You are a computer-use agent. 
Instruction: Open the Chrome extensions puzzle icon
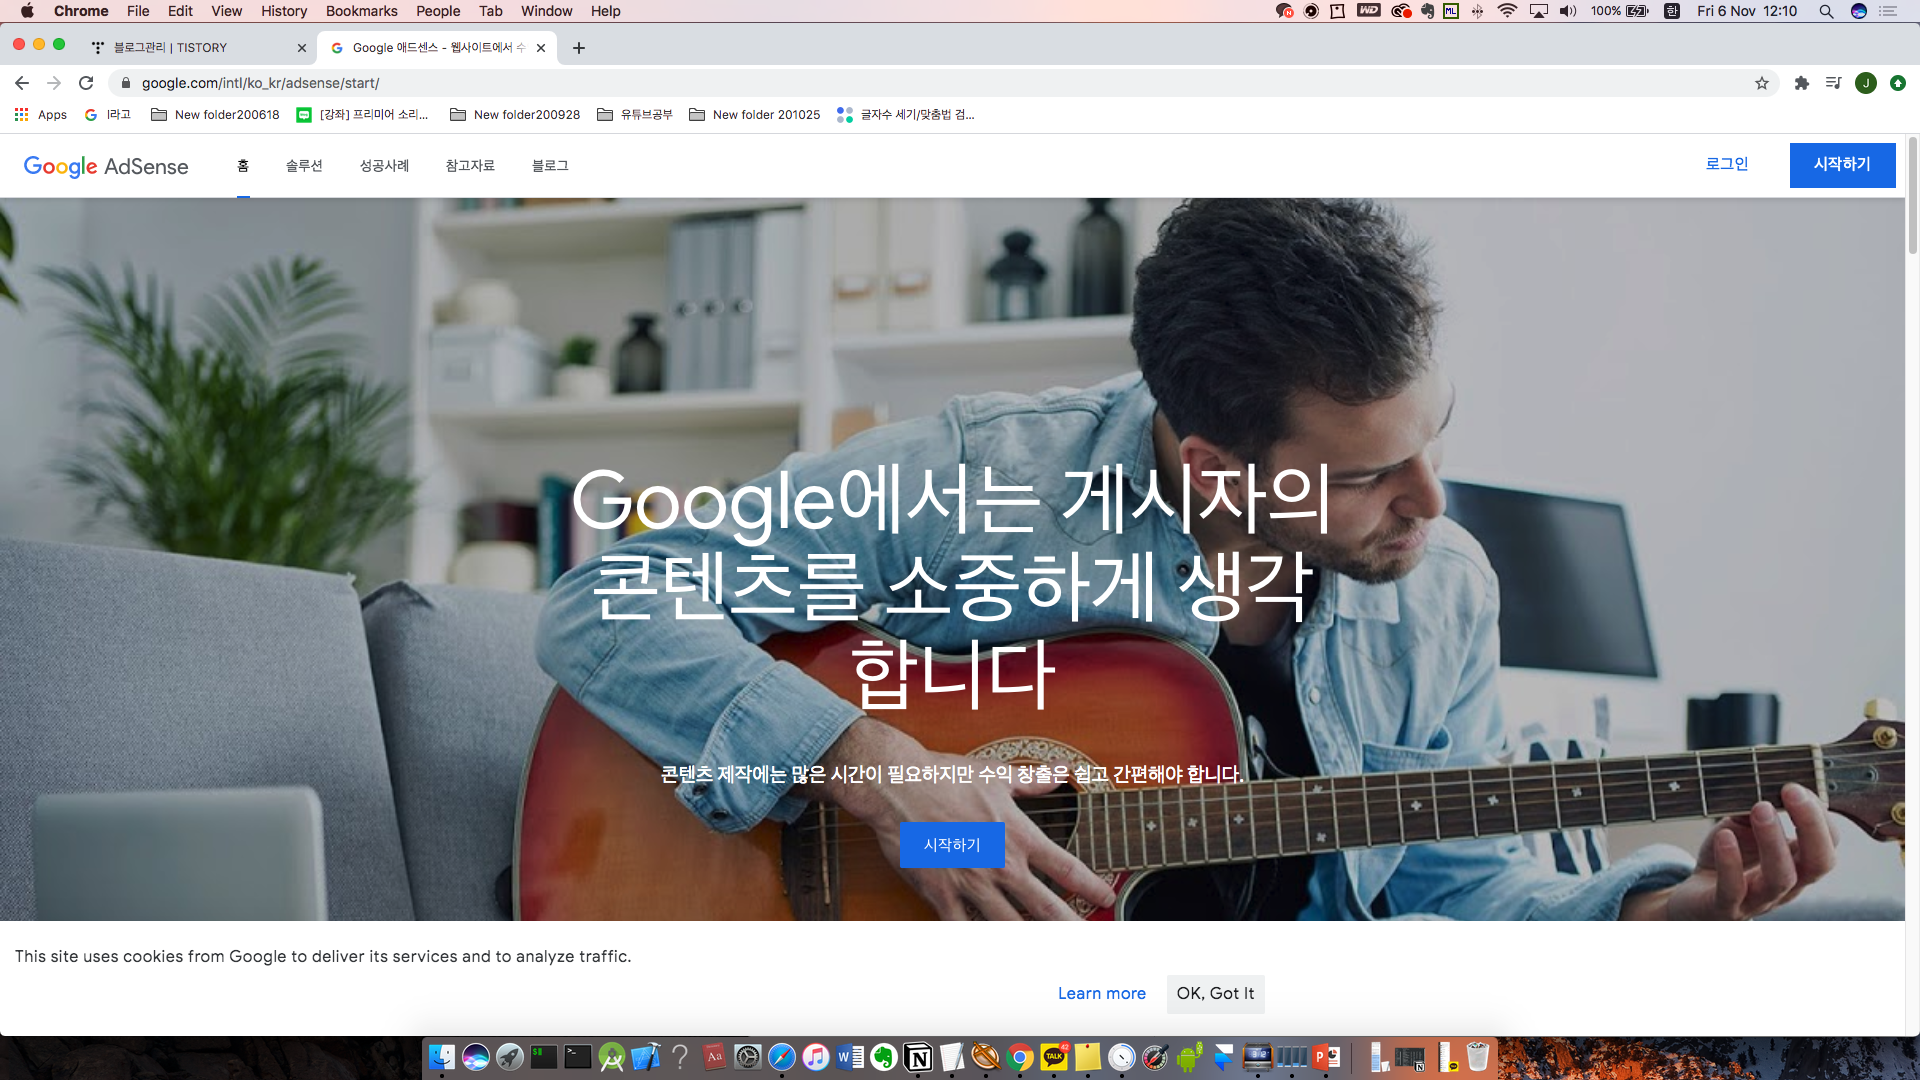(1802, 83)
